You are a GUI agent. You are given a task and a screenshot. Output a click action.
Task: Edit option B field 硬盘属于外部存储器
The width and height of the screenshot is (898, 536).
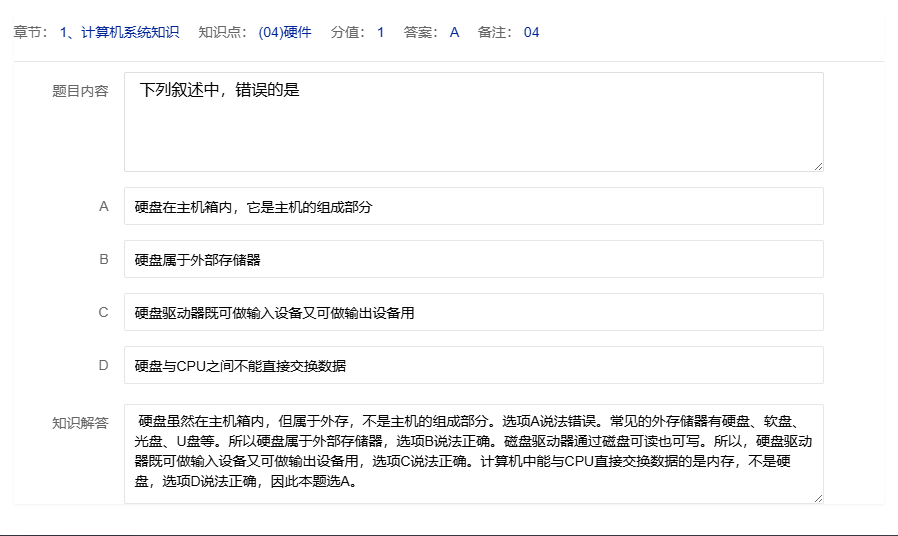click(473, 260)
